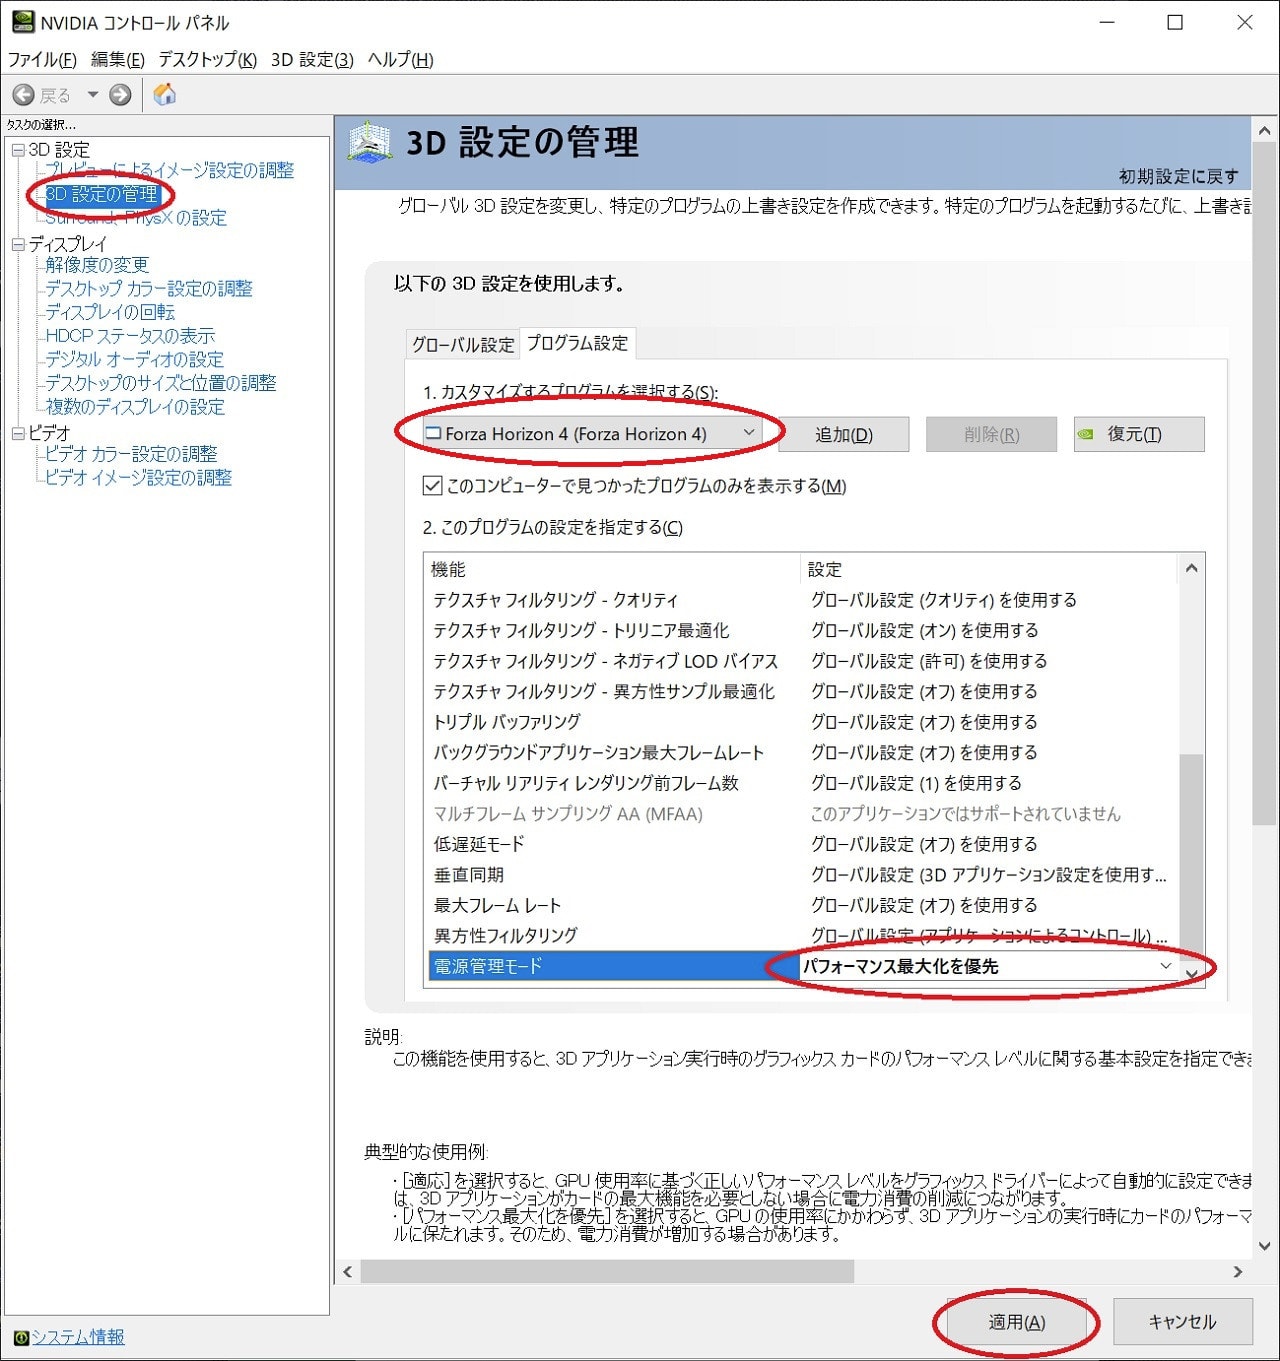
Task: Select バックグラウンドアプリケーション最大フレームレート row
Action: tap(802, 753)
